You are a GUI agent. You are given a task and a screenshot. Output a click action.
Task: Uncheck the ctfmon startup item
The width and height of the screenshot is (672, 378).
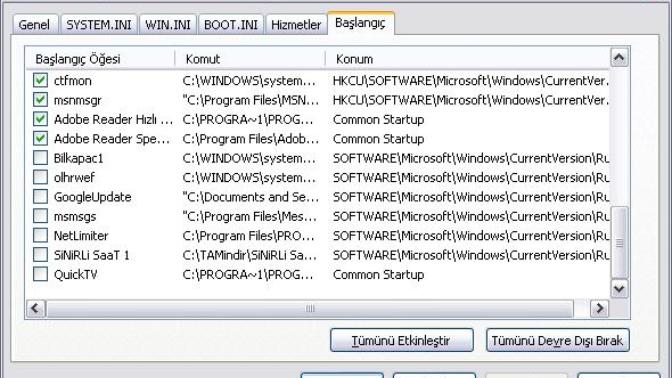point(40,80)
